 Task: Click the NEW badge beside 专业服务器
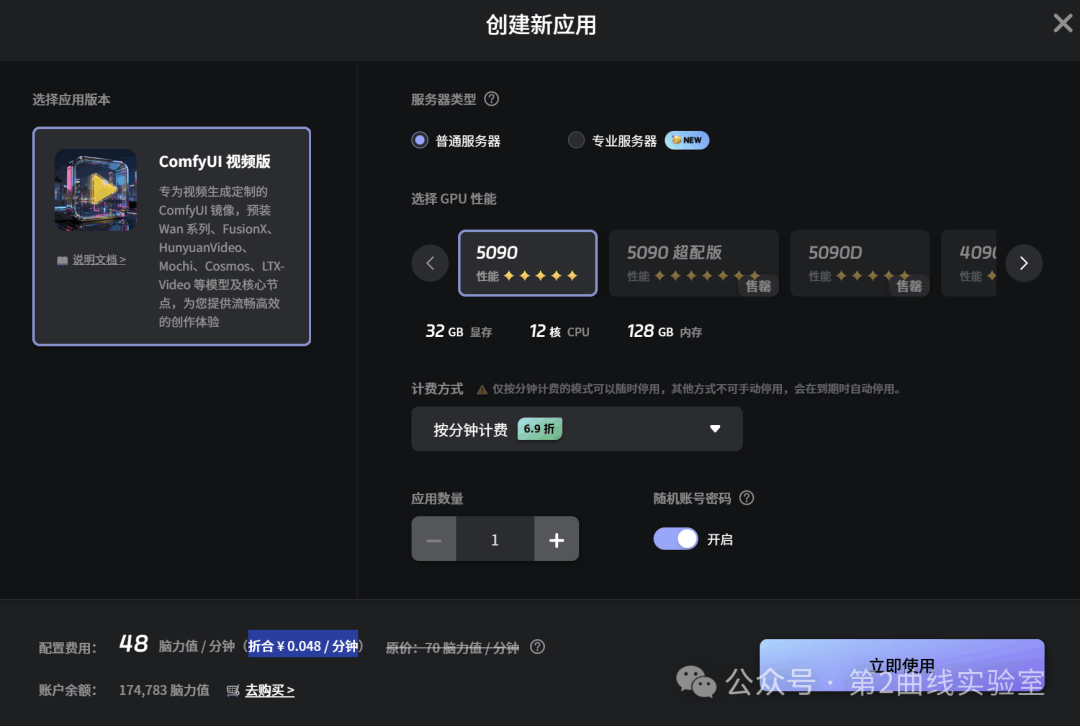687,141
